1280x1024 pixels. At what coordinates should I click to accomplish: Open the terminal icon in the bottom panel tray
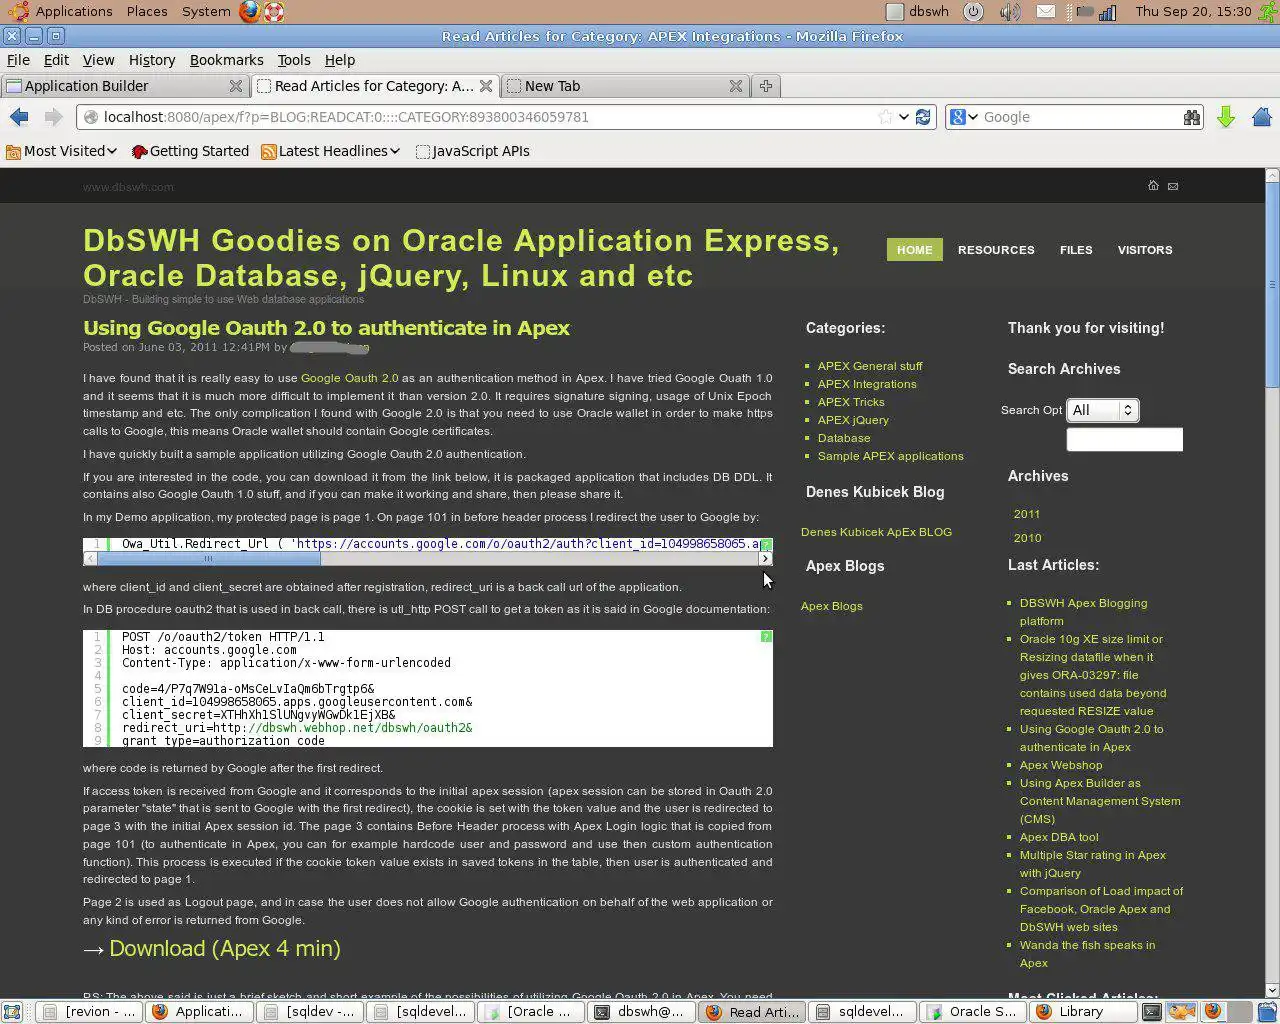1153,1011
